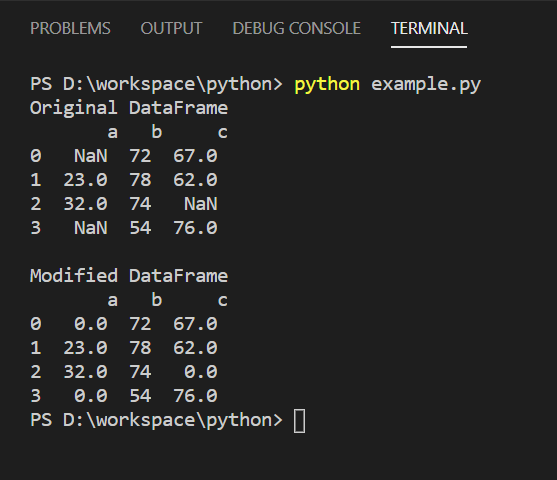The image size is (557, 480).
Task: Click the terminal cursor at the last prompt
Action: [299, 421]
